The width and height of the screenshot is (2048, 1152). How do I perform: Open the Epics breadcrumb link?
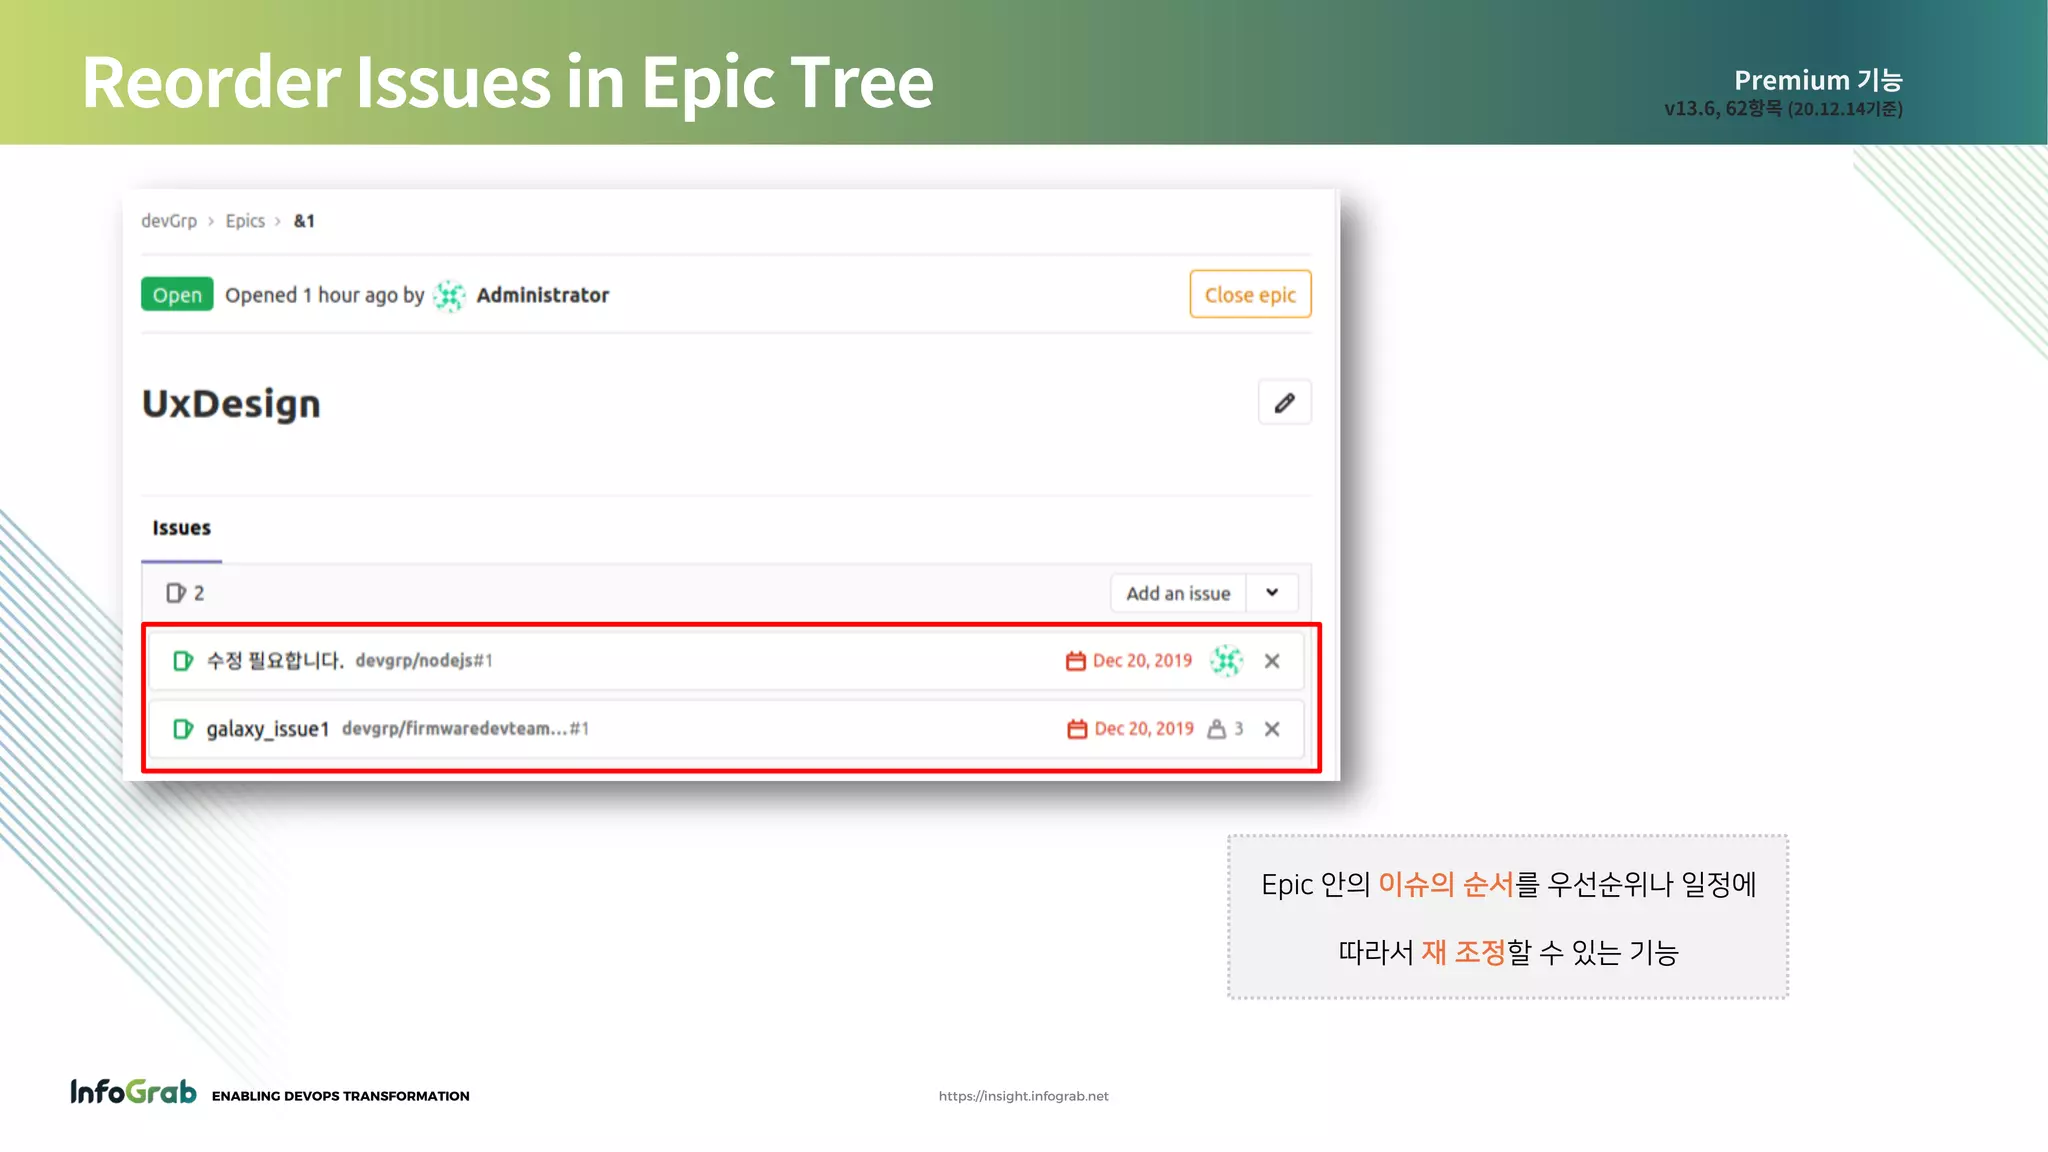click(x=245, y=221)
